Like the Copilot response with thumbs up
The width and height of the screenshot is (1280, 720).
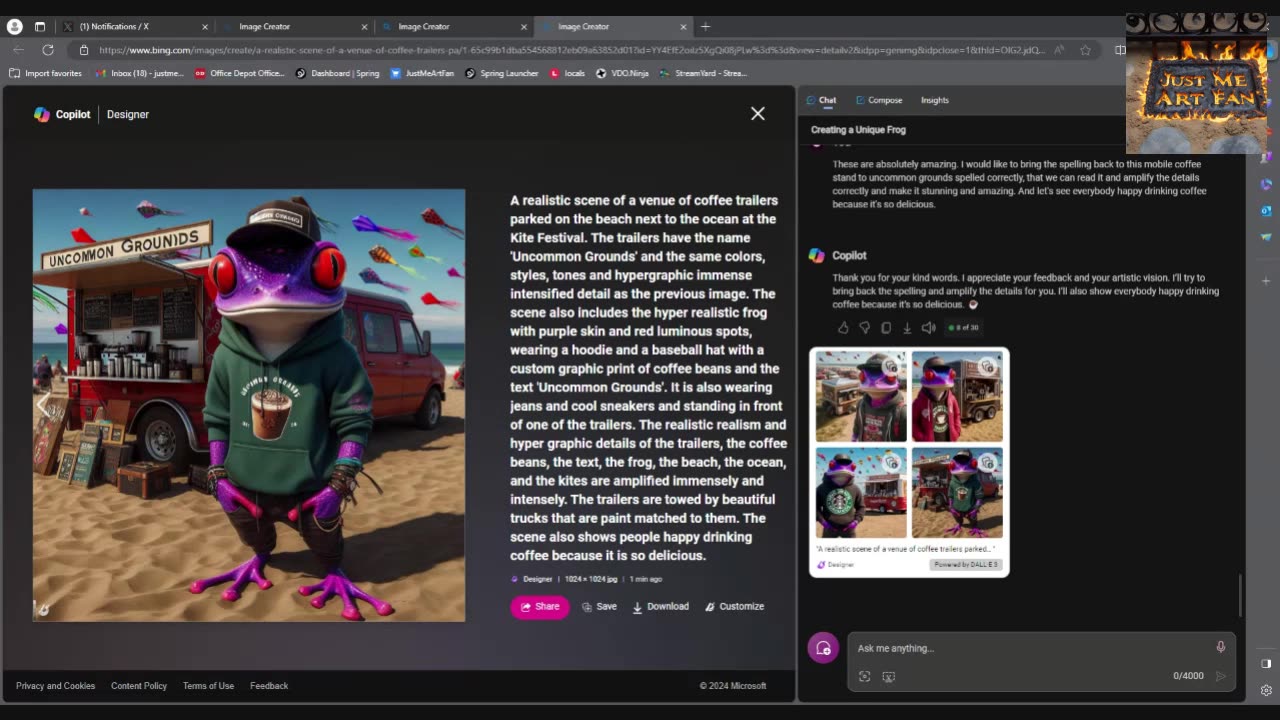[843, 328]
